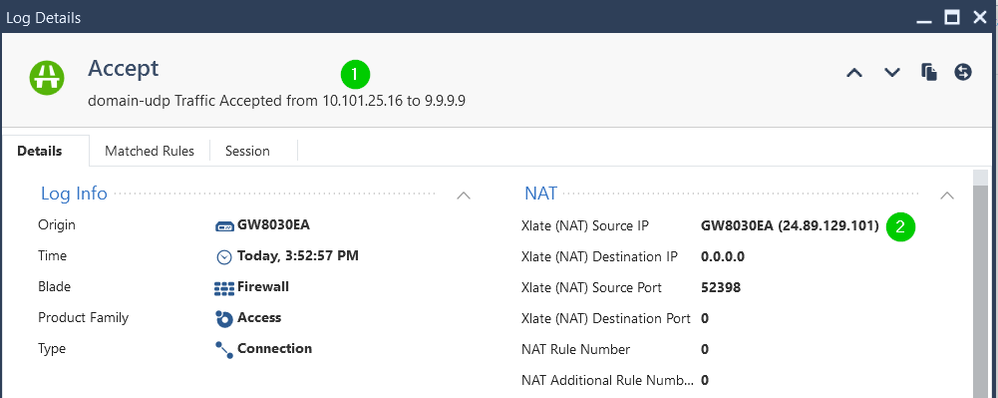The width and height of the screenshot is (998, 398).
Task: Click the Access product family icon
Action: click(x=224, y=318)
